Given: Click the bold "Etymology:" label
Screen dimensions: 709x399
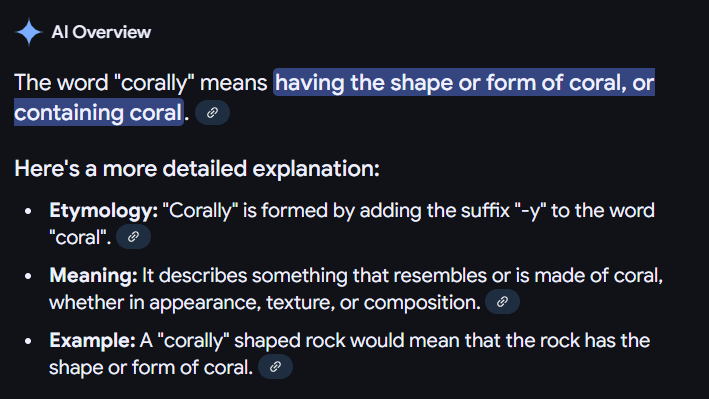Looking at the screenshot, I should (x=104, y=211).
